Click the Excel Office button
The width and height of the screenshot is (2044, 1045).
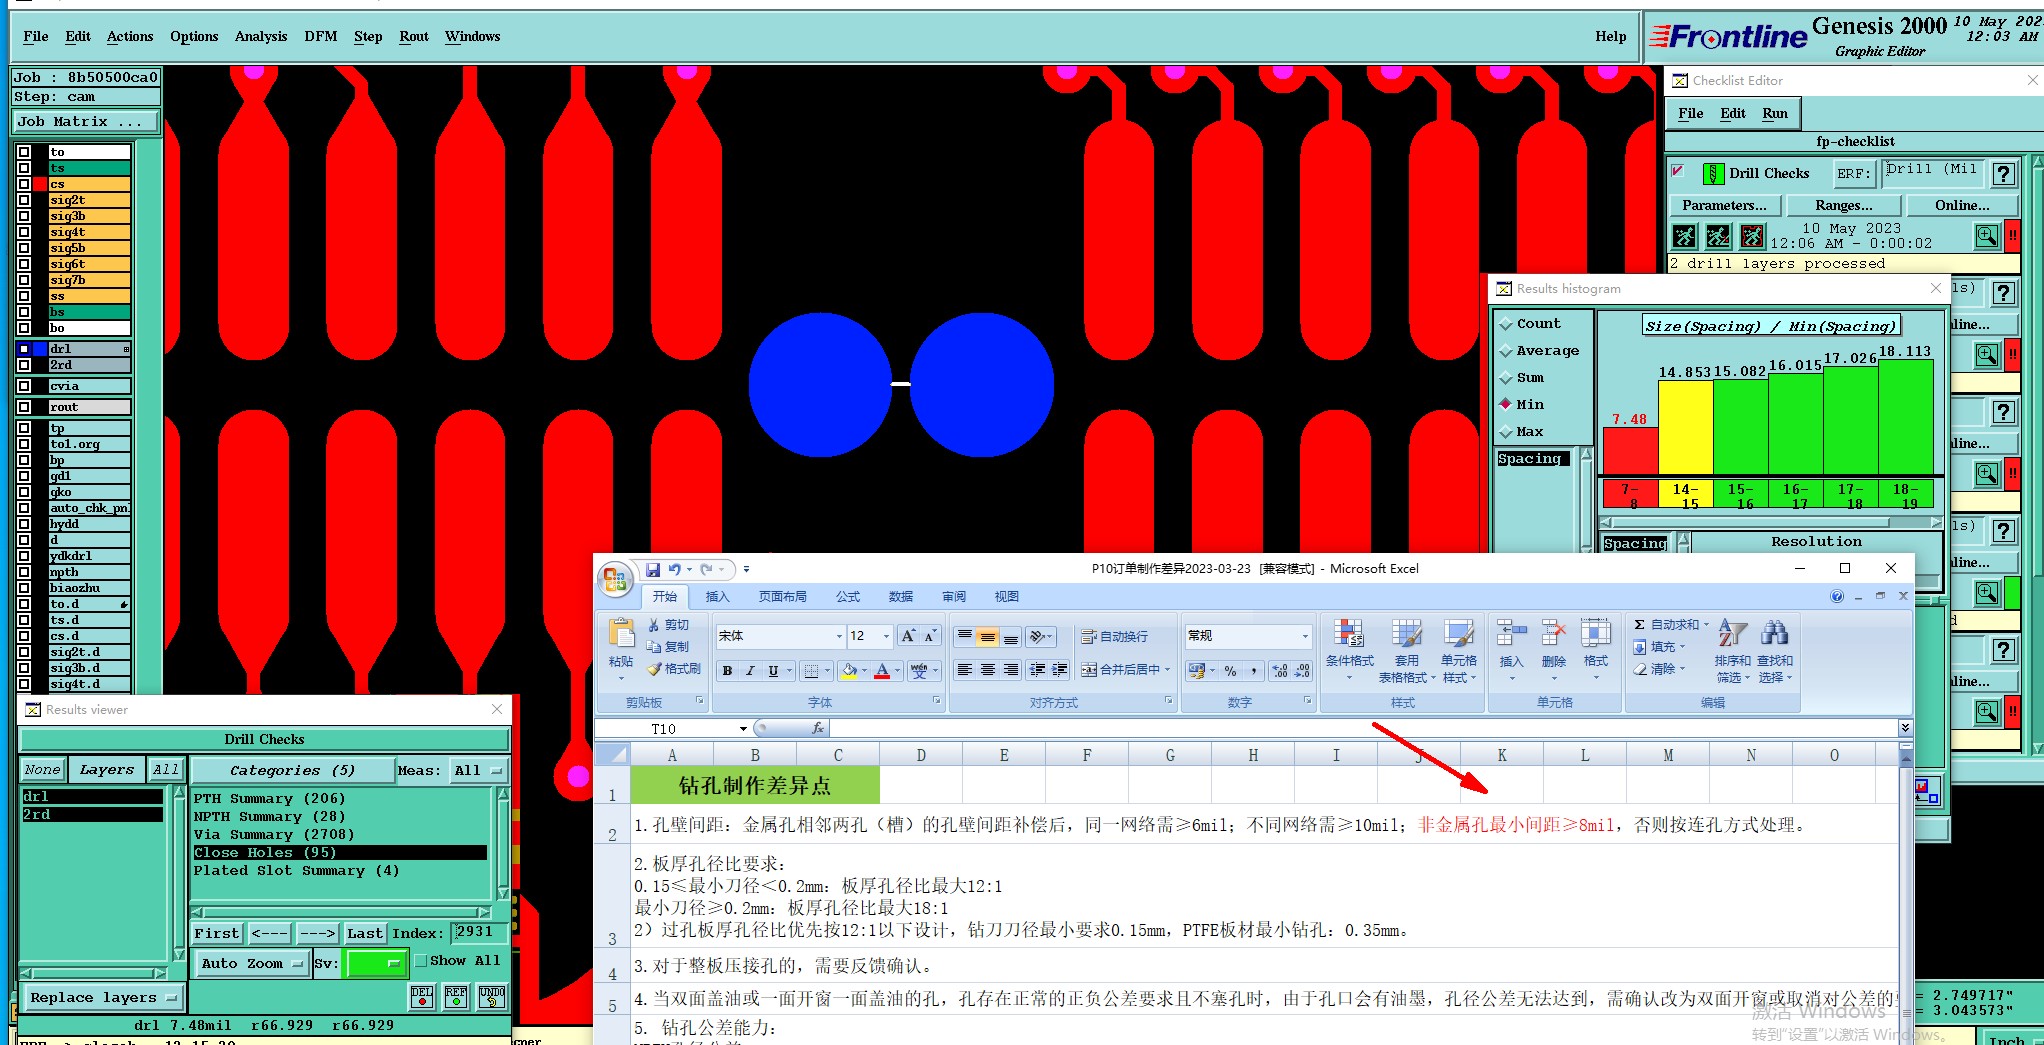615,579
